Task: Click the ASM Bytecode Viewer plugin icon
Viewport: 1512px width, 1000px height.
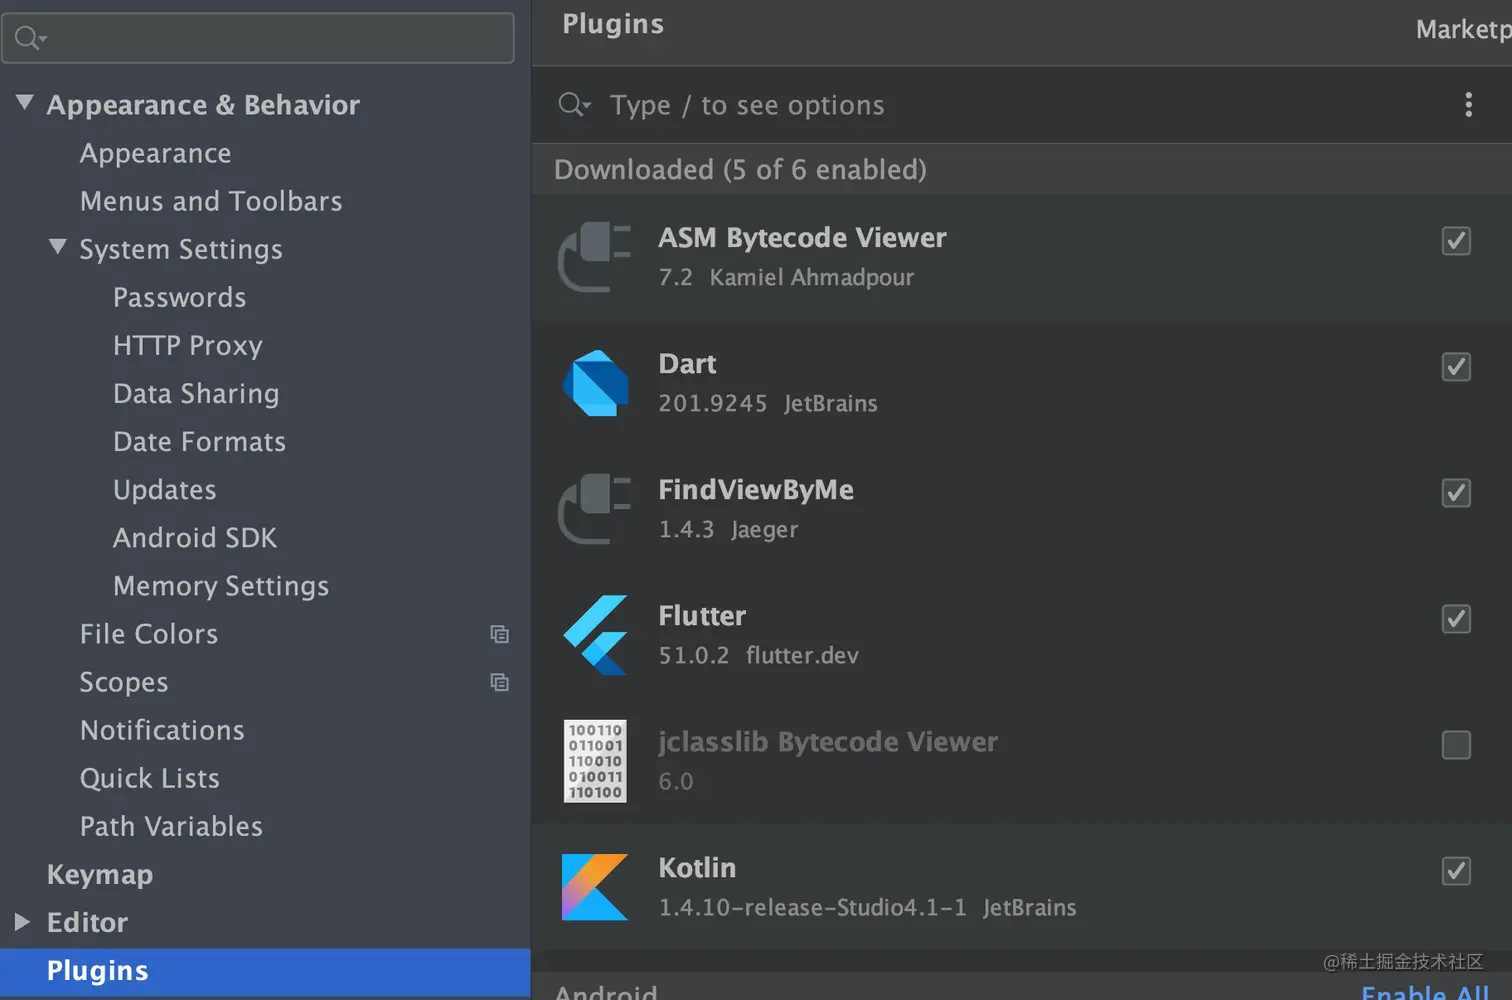Action: pyautogui.click(x=594, y=257)
